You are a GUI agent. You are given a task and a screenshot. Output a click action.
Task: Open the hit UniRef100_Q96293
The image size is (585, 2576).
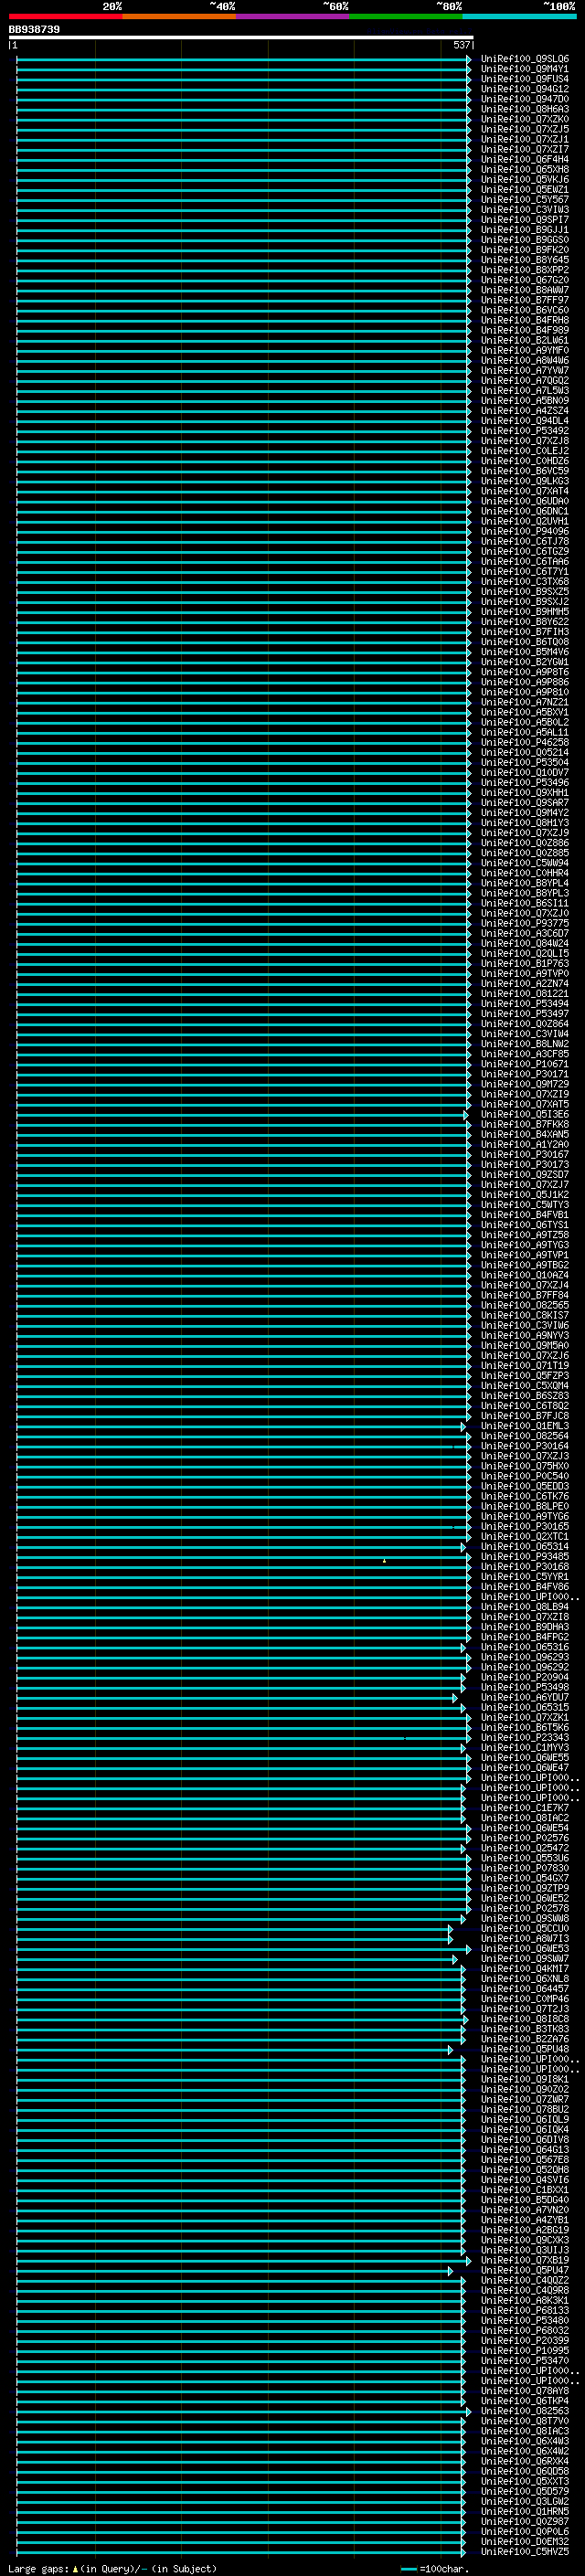point(524,1657)
